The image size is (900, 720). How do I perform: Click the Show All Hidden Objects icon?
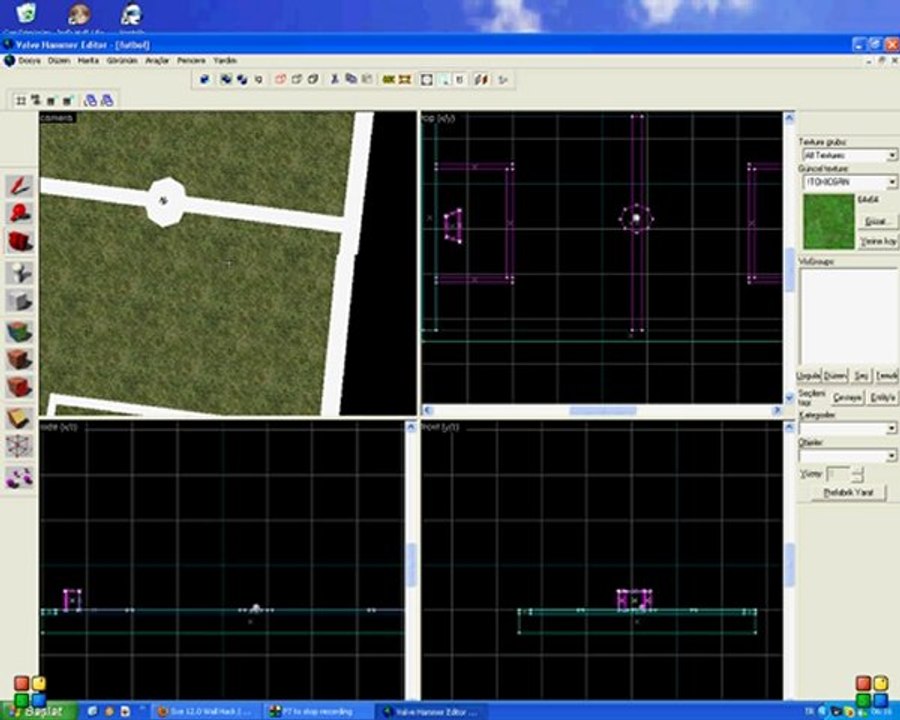tap(313, 80)
